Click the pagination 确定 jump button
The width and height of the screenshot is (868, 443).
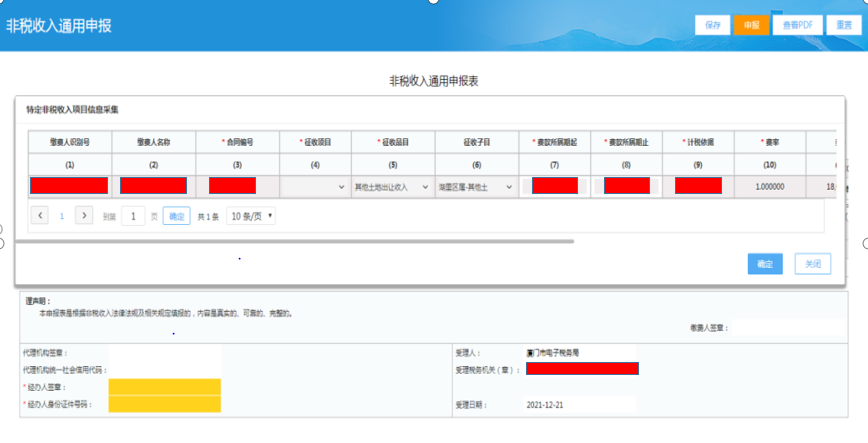pyautogui.click(x=177, y=216)
